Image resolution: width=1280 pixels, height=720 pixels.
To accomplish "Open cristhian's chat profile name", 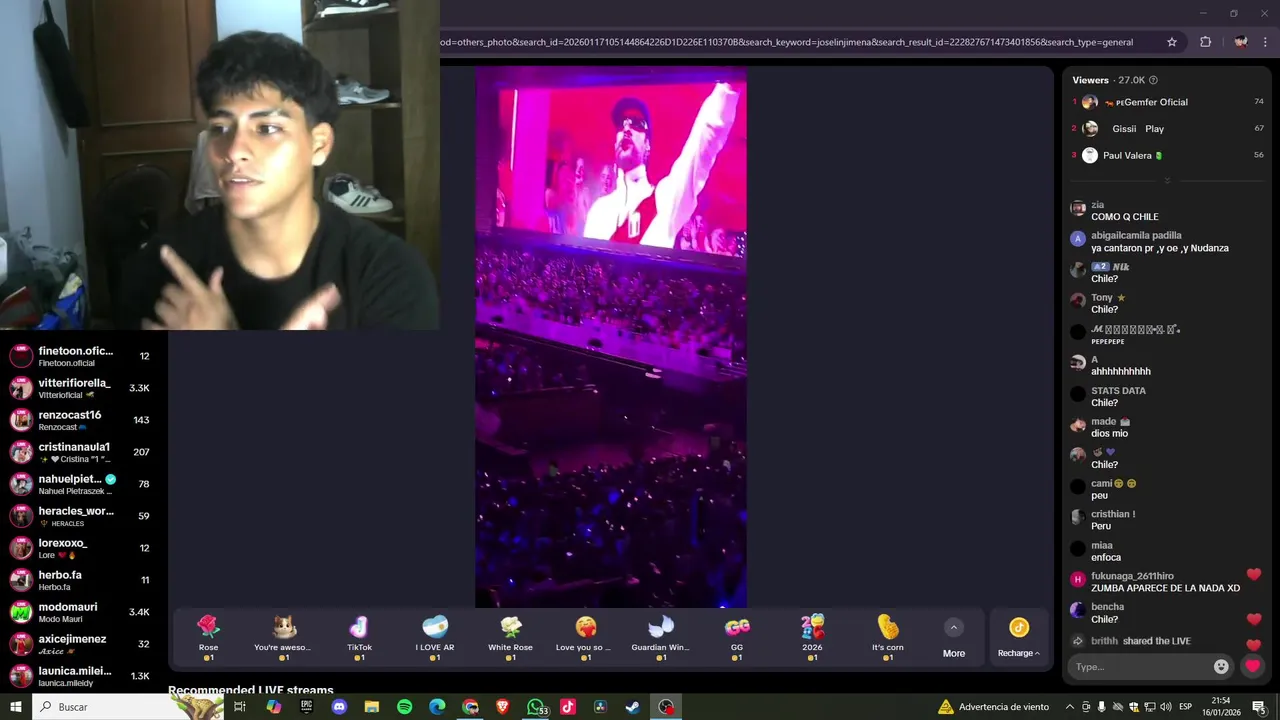I will point(1113,514).
